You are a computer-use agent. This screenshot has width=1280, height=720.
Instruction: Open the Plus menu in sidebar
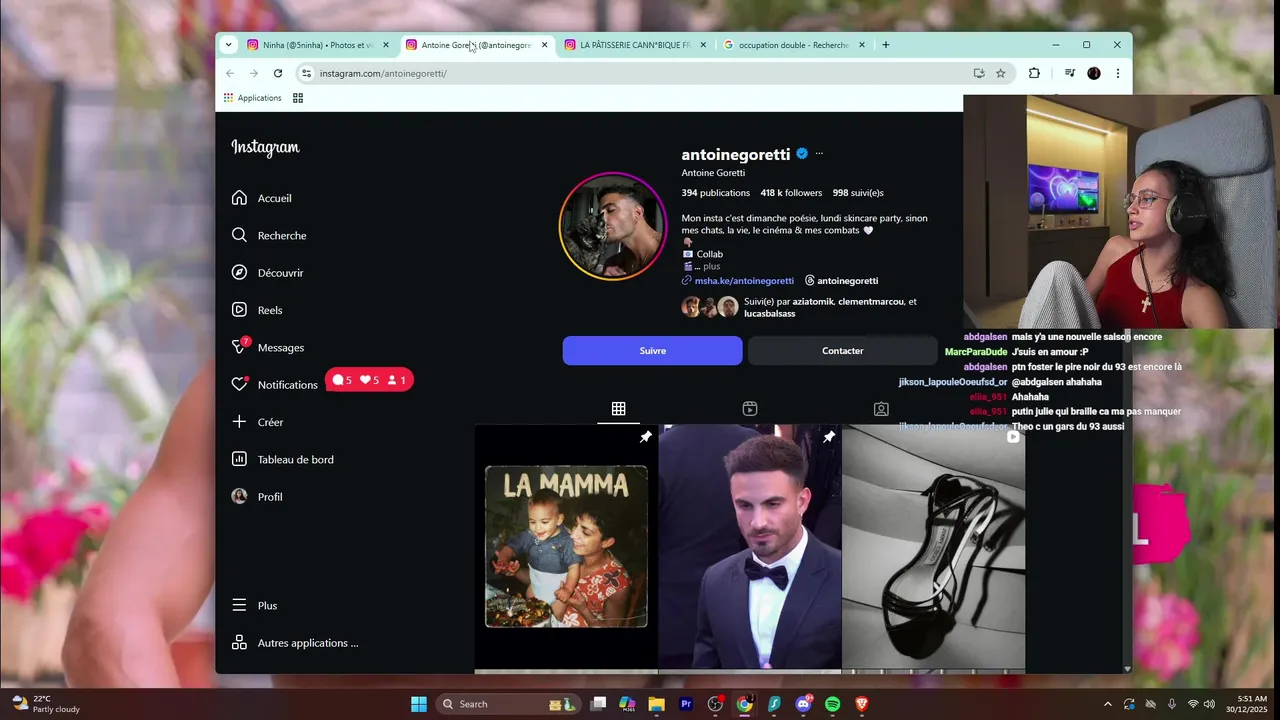pyautogui.click(x=254, y=606)
